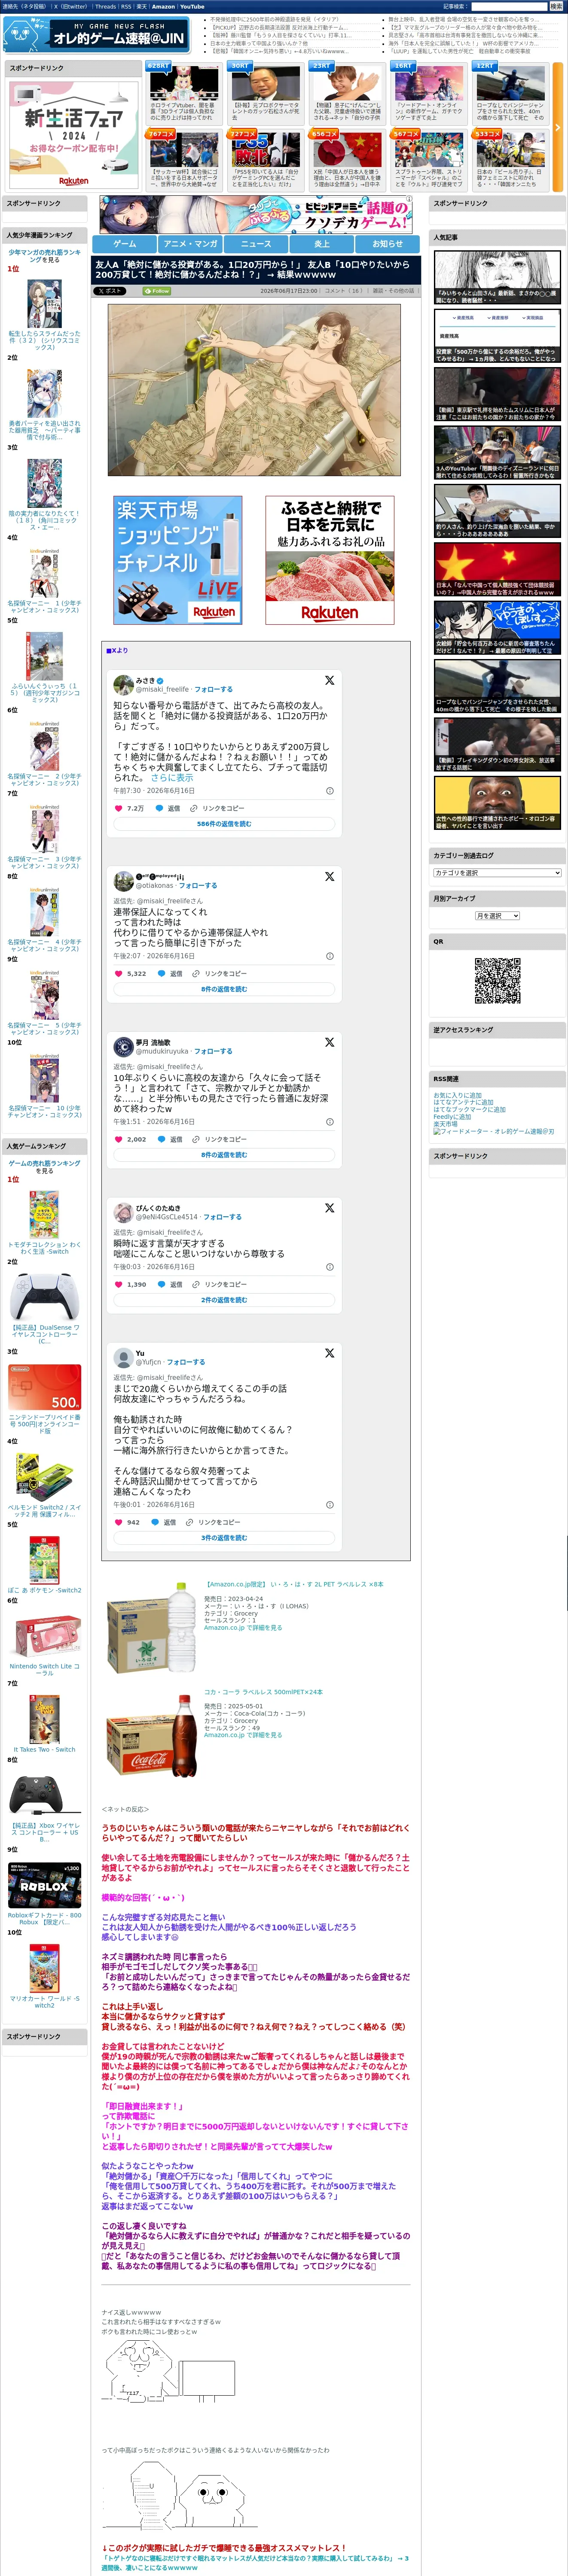Click the X logo on びんくのたぬき's tweet

click(x=329, y=1208)
